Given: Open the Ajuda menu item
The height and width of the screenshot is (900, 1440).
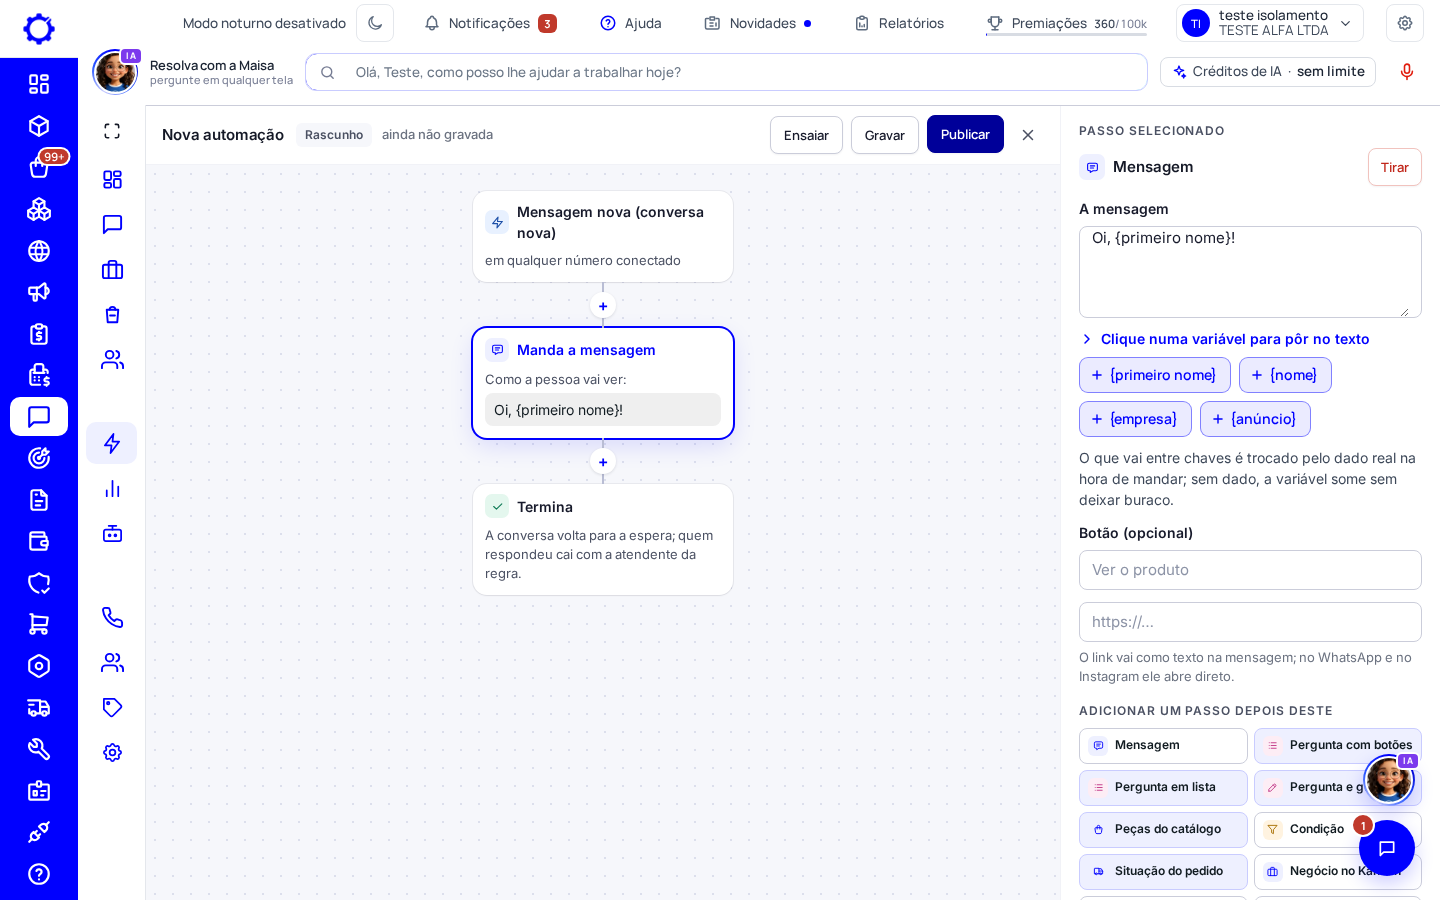Looking at the screenshot, I should point(630,23).
